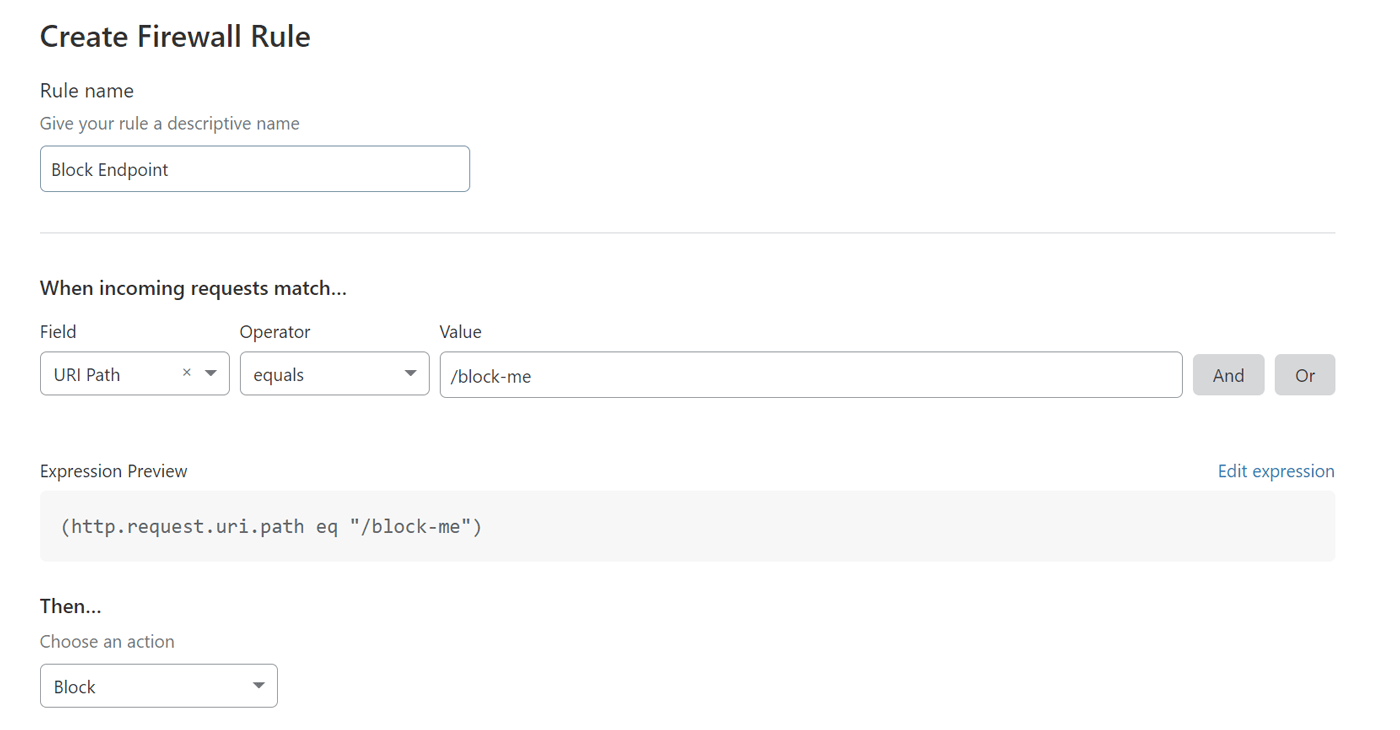Viewport: 1400px width, 730px height.
Task: Click the 'Rule name' label
Action: point(87,90)
